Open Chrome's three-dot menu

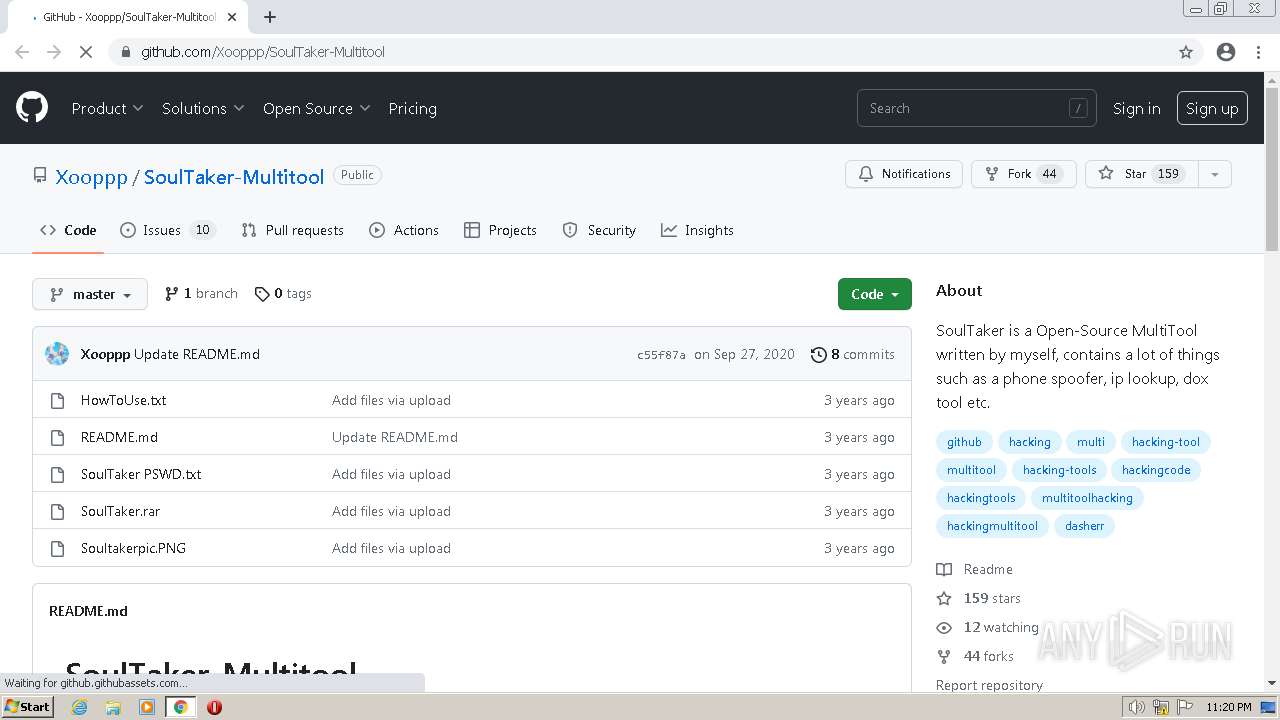(x=1258, y=52)
